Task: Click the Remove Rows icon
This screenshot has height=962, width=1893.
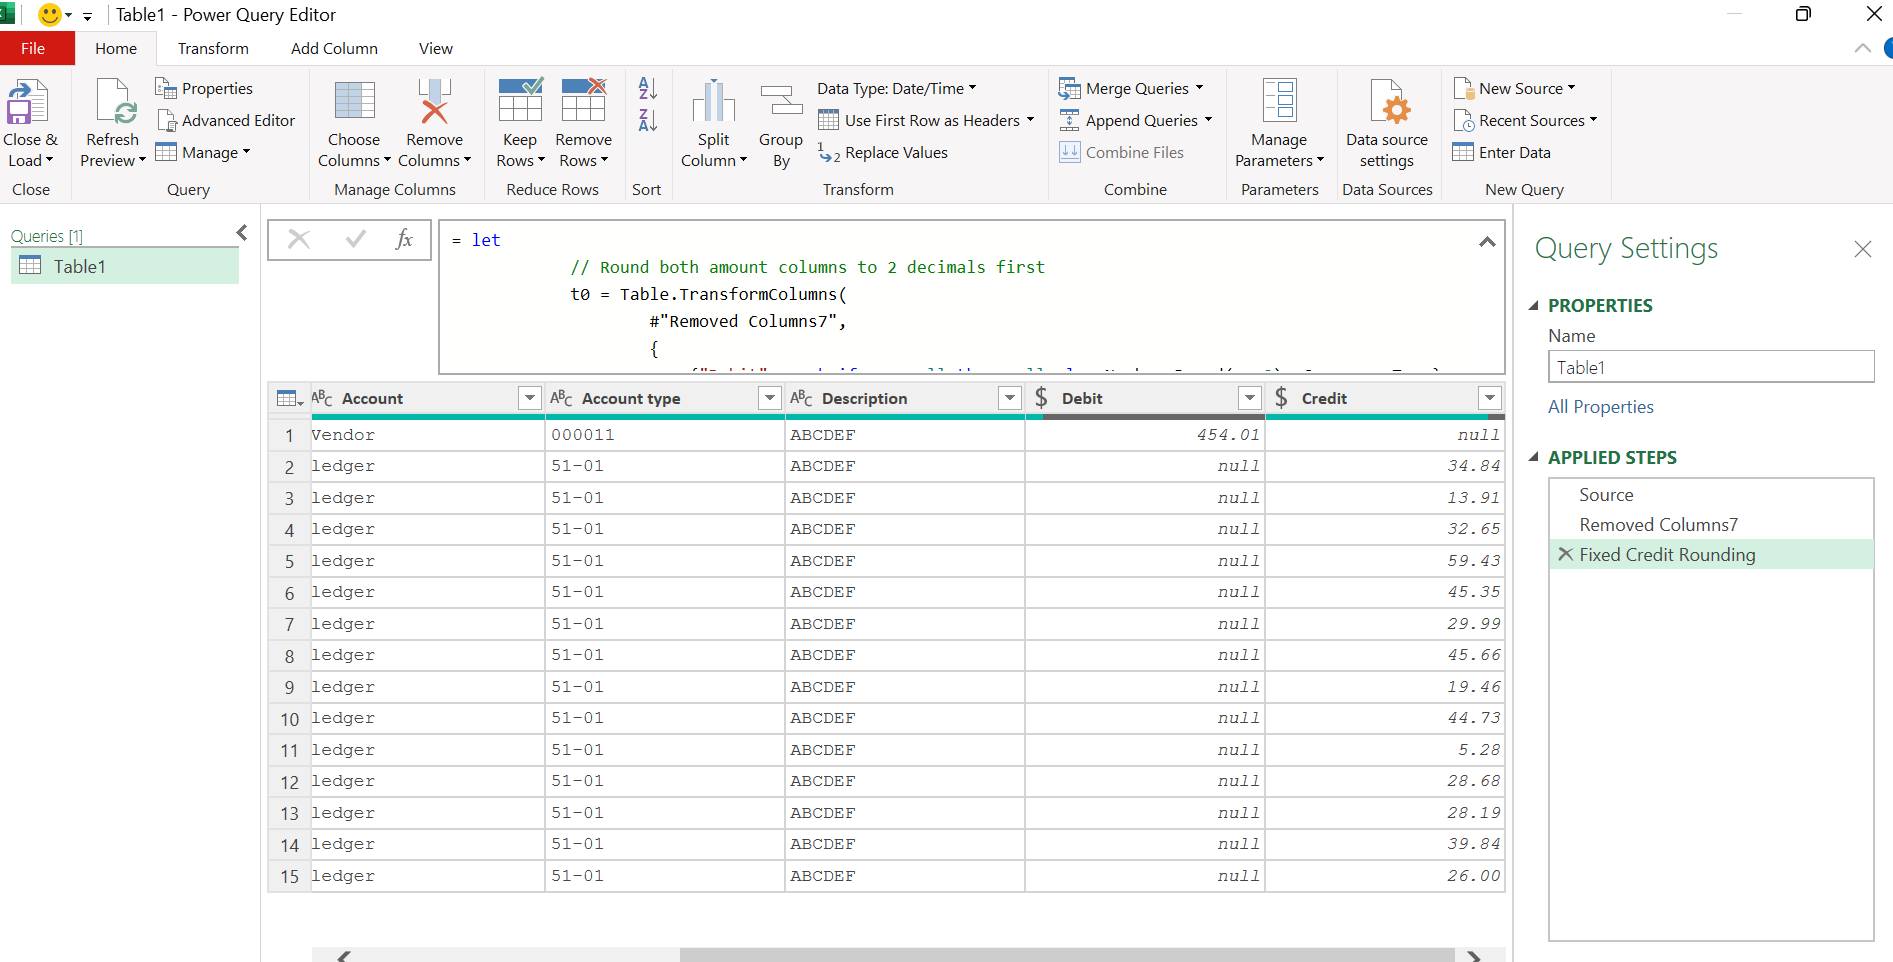Action: pos(584,101)
